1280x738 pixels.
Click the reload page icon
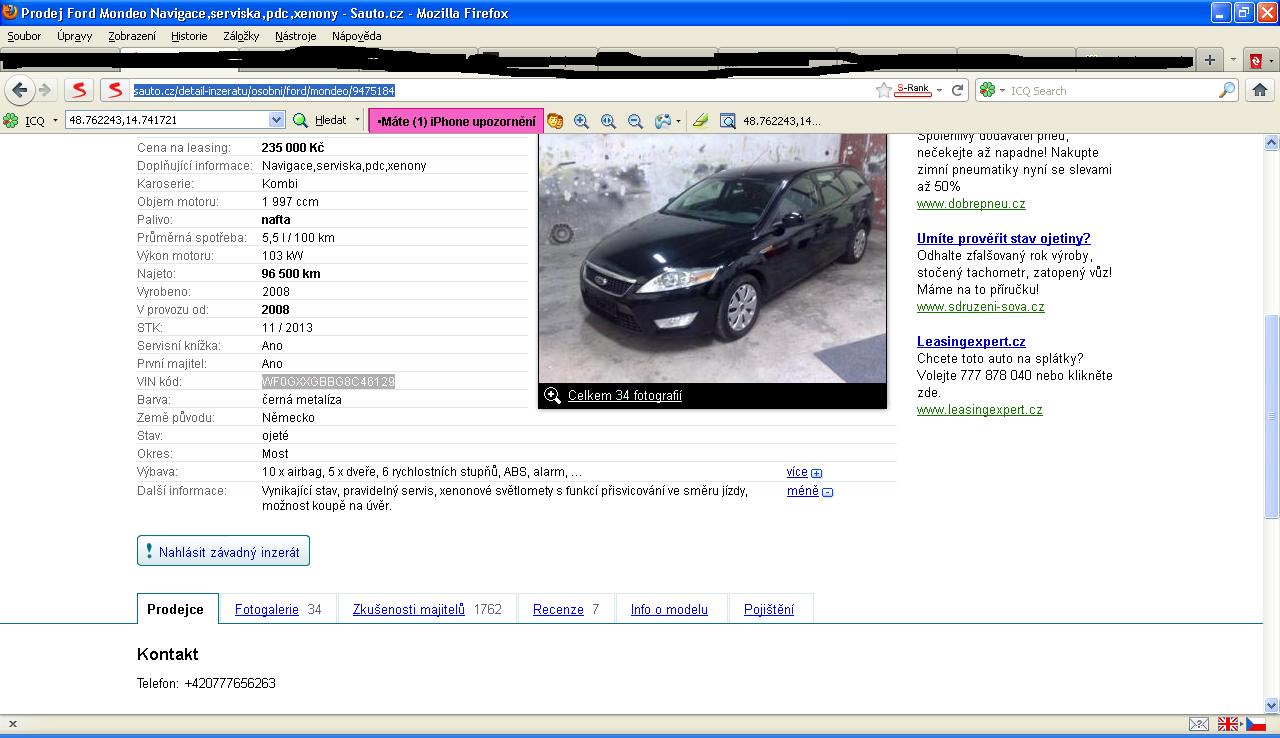(x=957, y=90)
